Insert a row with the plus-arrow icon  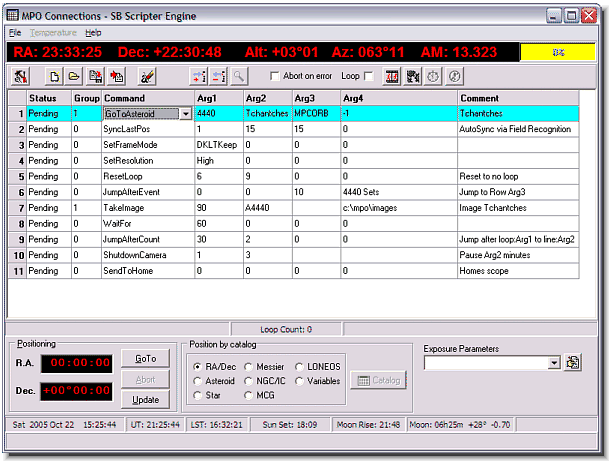[198, 76]
